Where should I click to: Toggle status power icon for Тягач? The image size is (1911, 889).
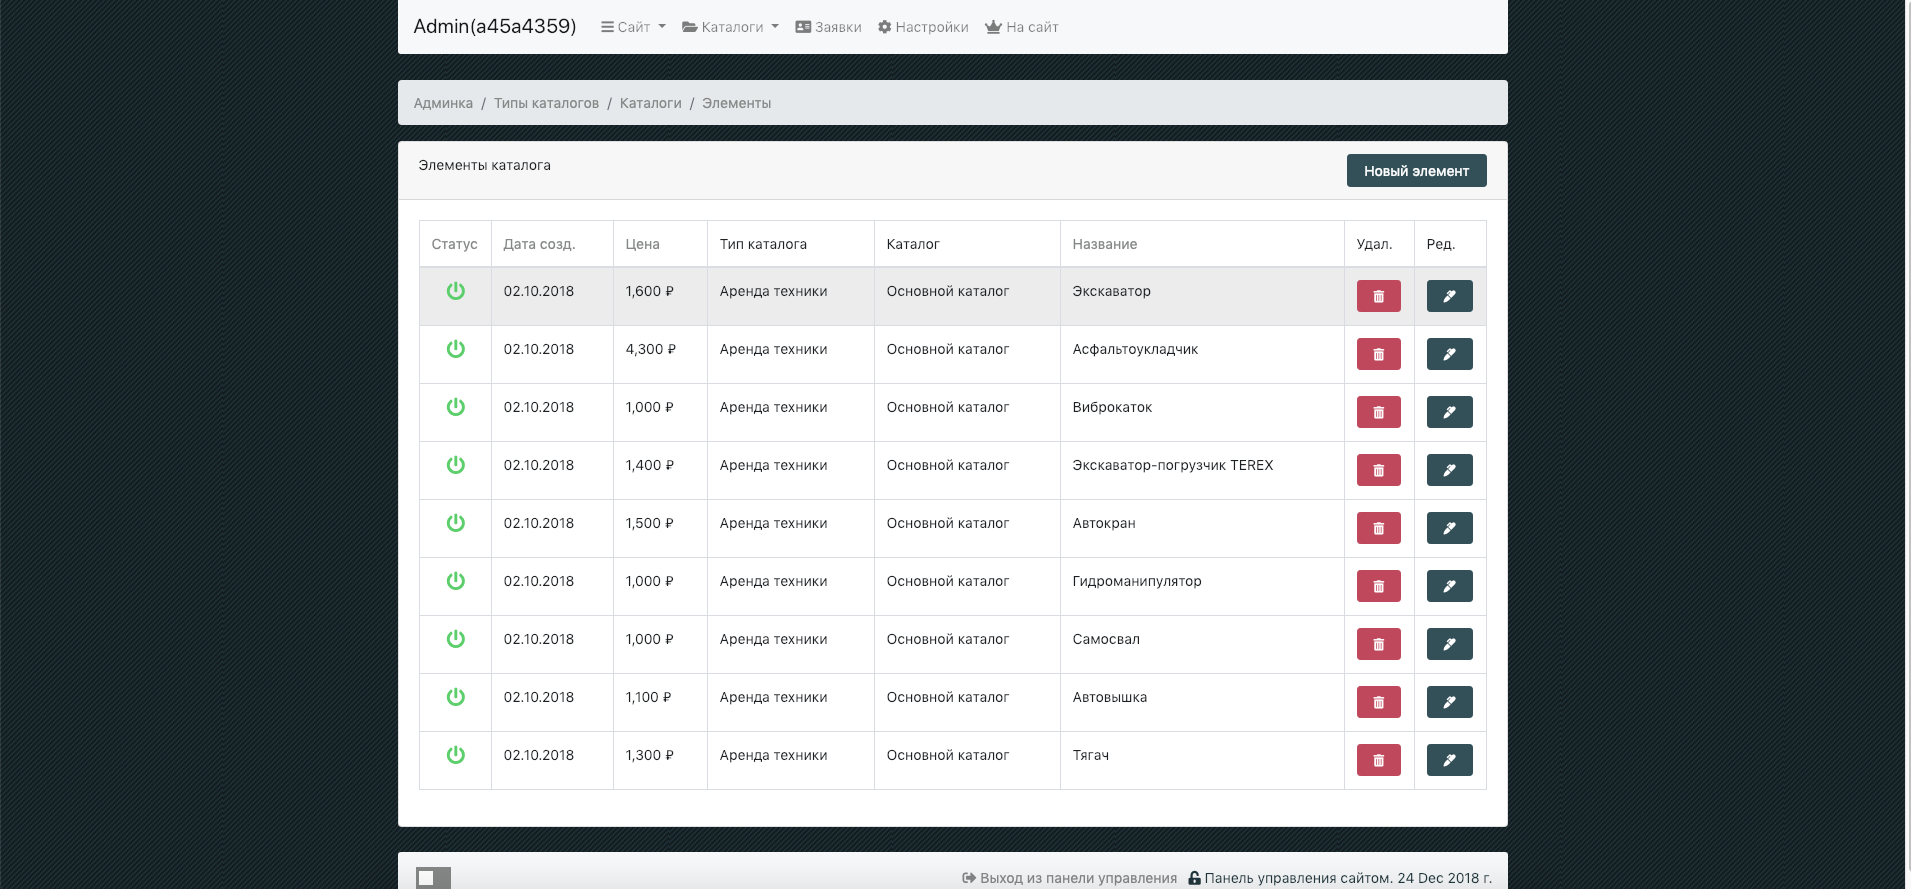point(455,755)
